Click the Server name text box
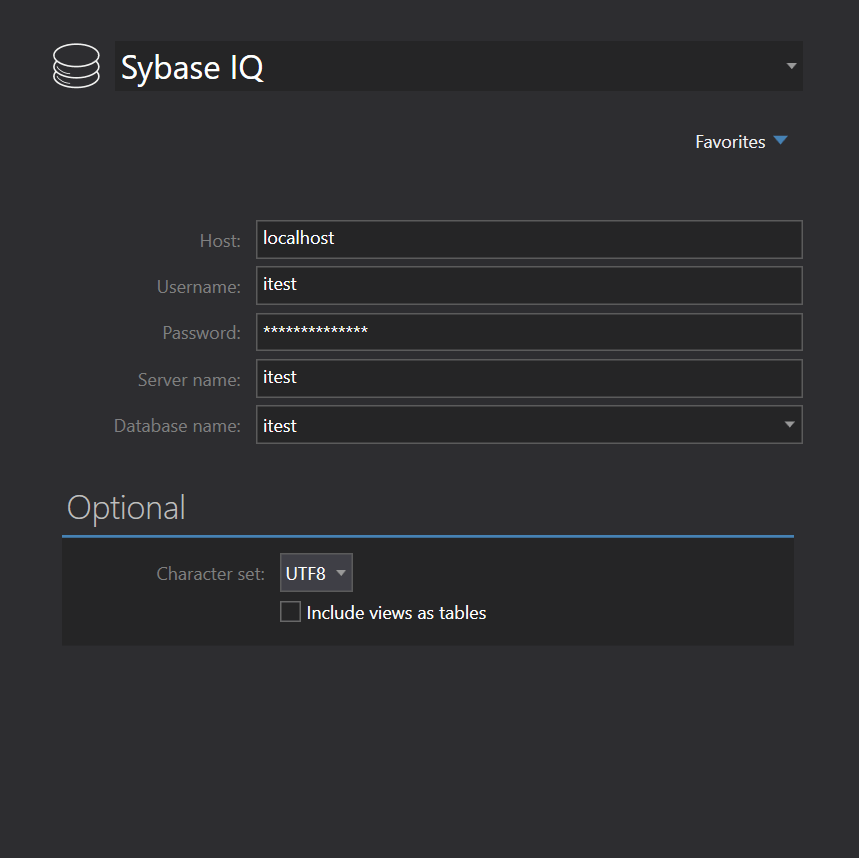 click(x=528, y=378)
